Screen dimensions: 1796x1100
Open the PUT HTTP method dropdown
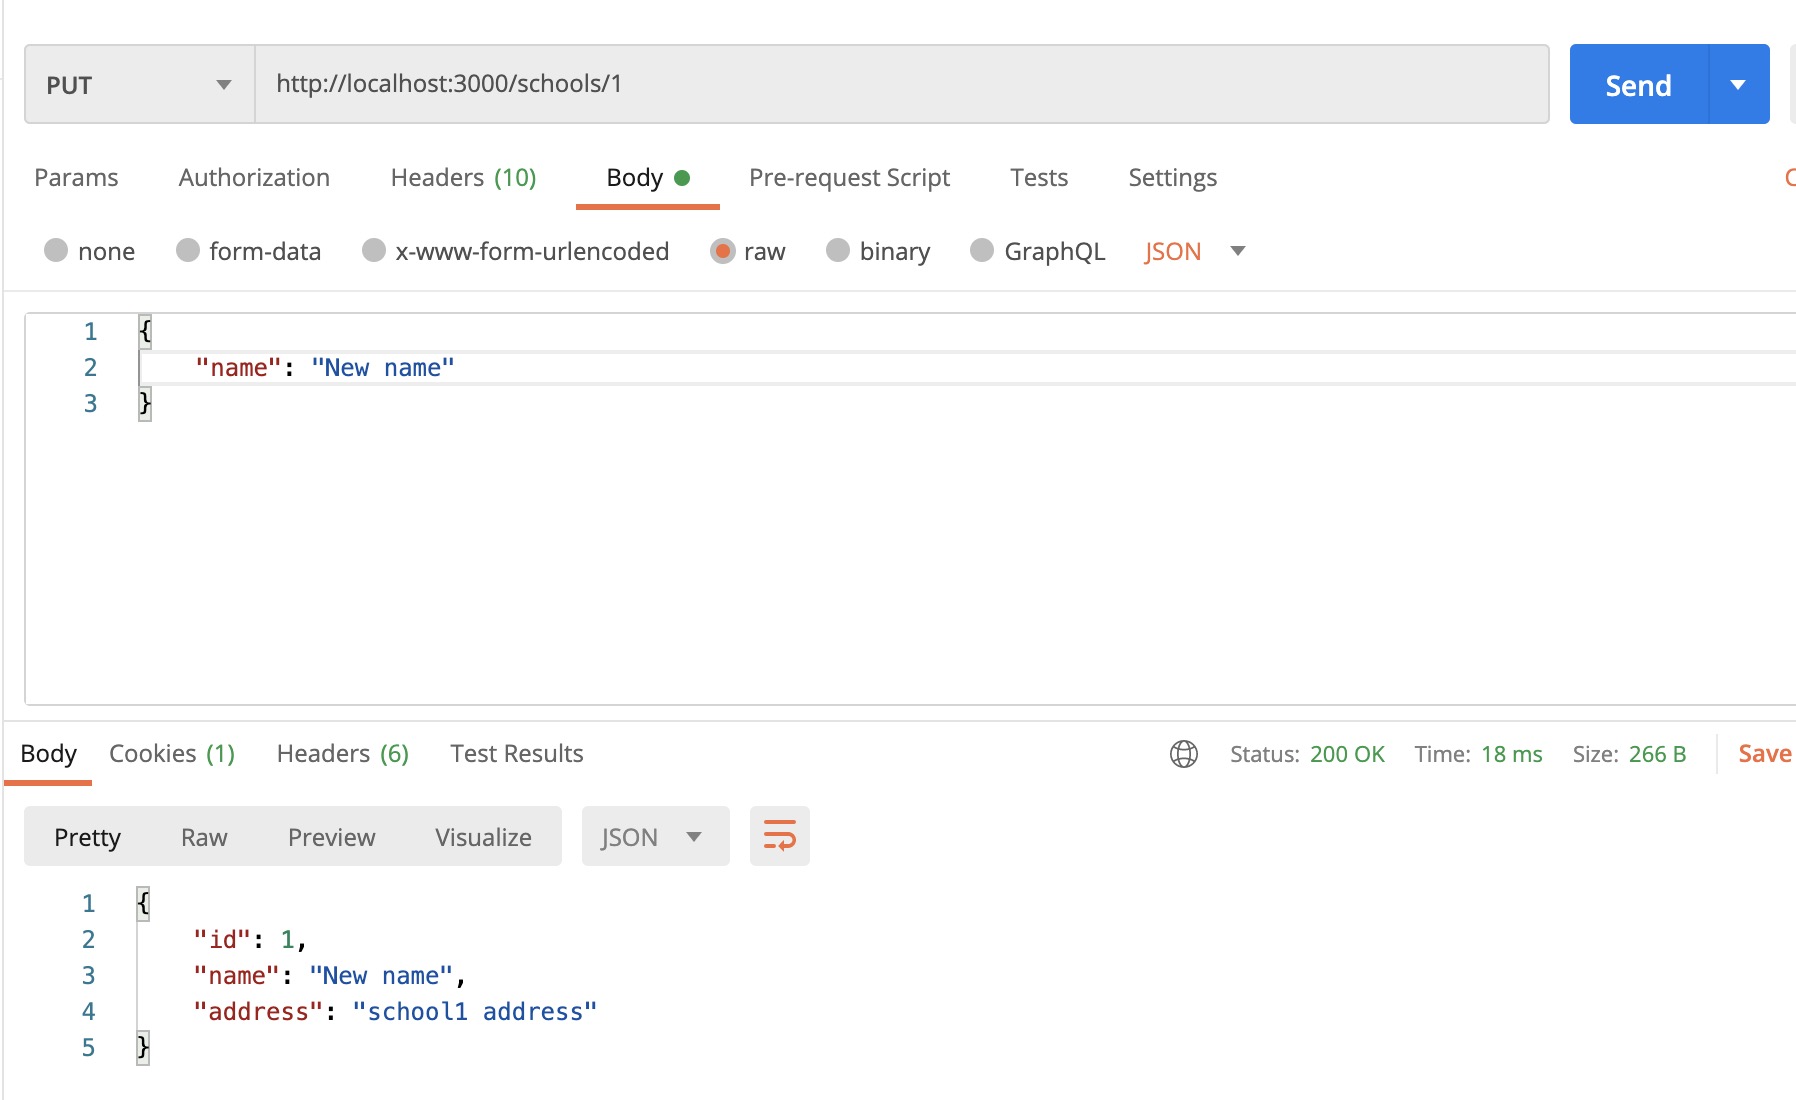pyautogui.click(x=139, y=84)
